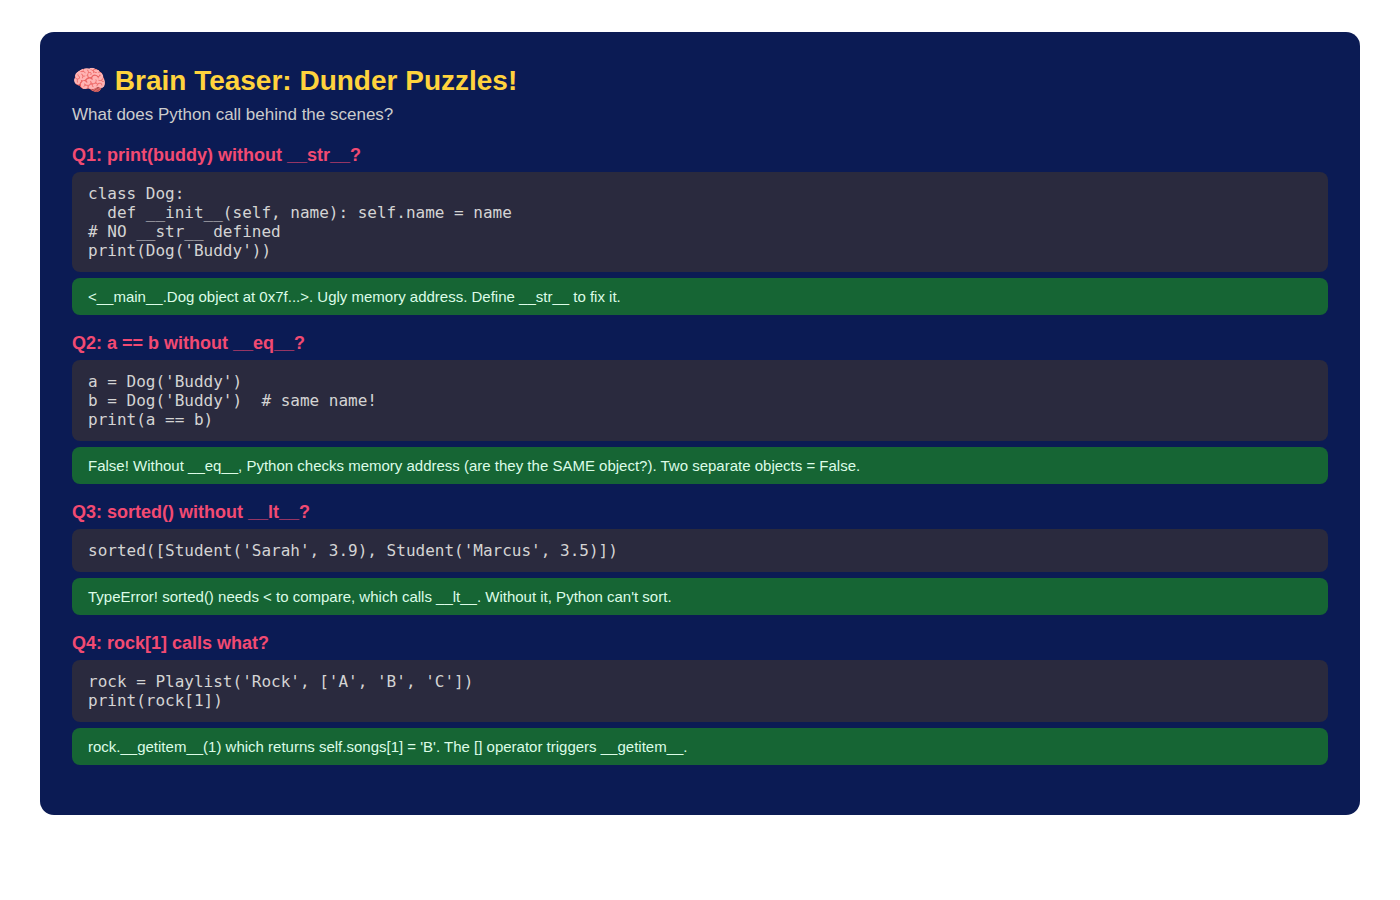1400x900 pixels.
Task: Click the '# same name!' comment in code
Action: tap(319, 401)
